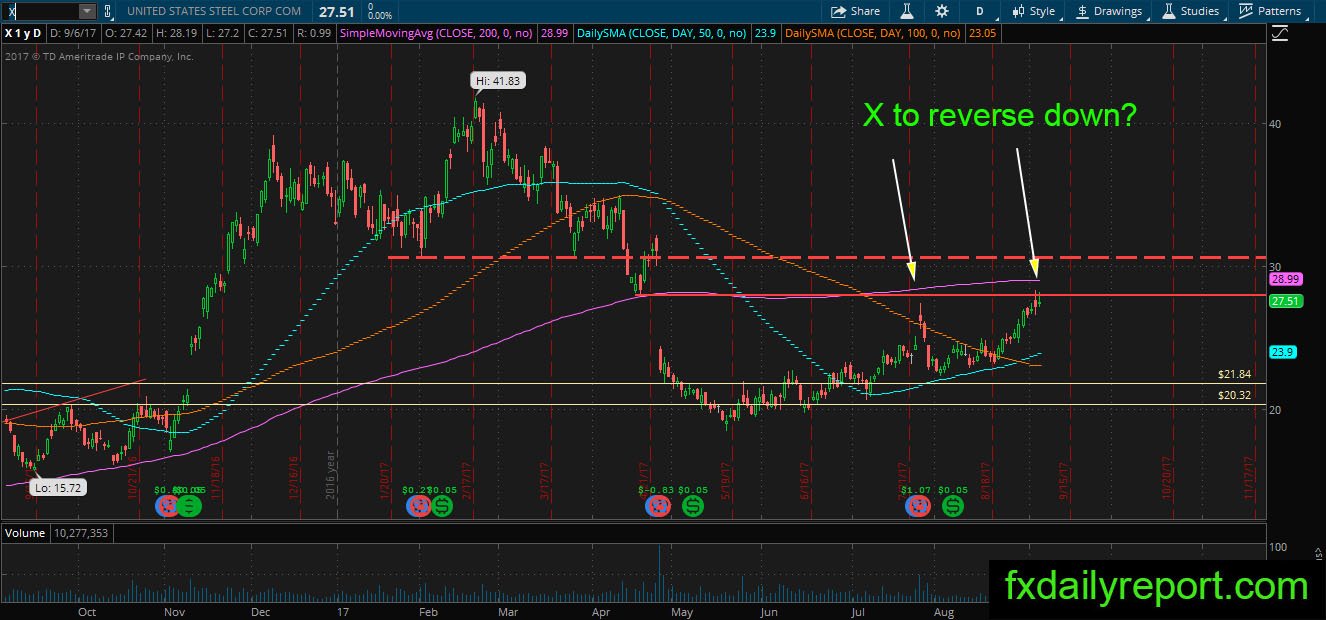The image size is (1326, 620).
Task: Open the Style menu
Action: (1034, 11)
